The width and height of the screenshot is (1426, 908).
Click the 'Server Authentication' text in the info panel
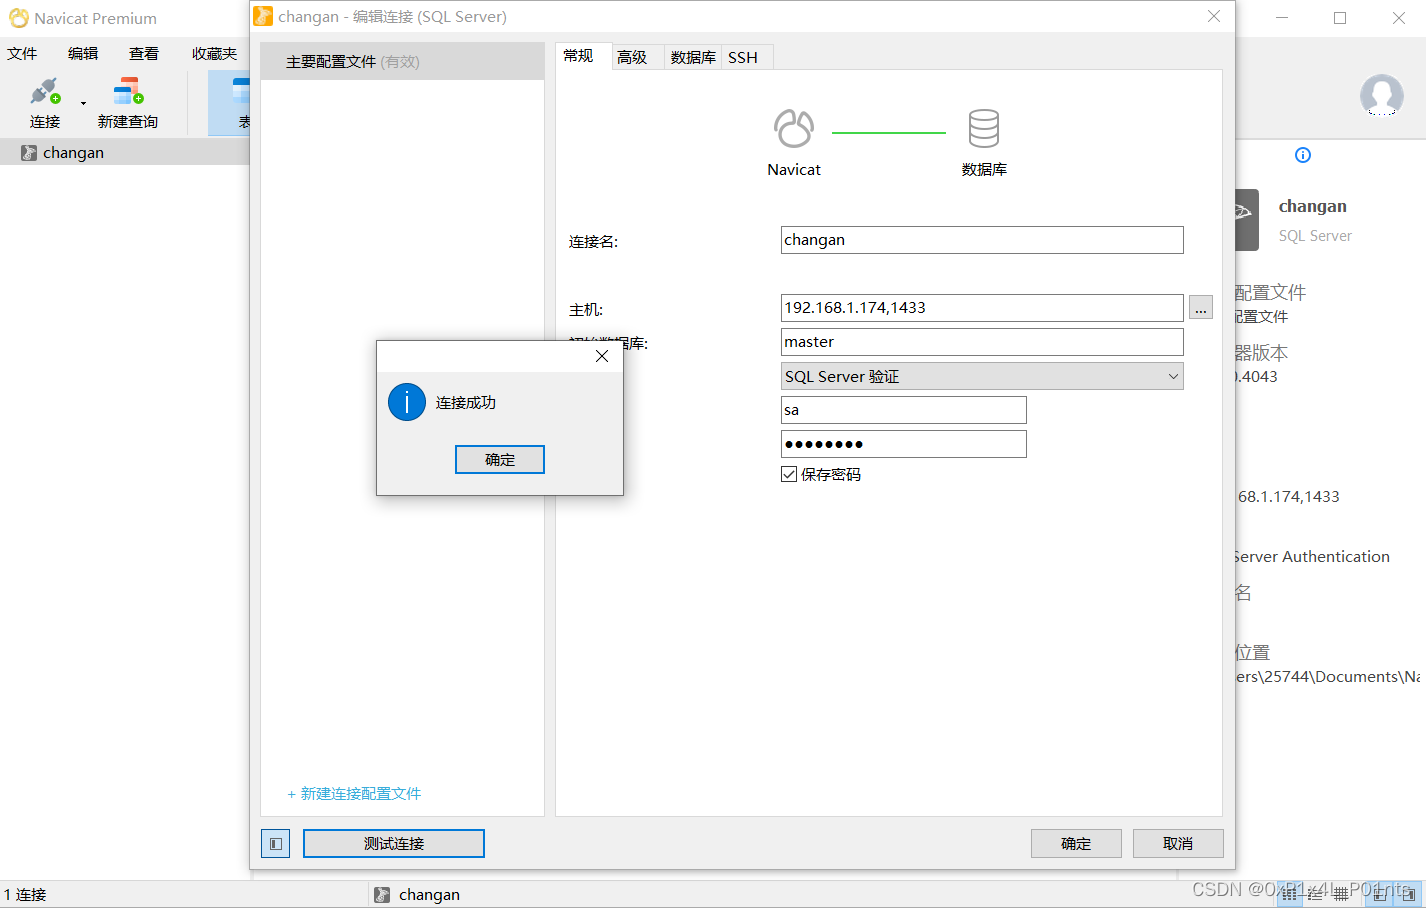point(1312,556)
